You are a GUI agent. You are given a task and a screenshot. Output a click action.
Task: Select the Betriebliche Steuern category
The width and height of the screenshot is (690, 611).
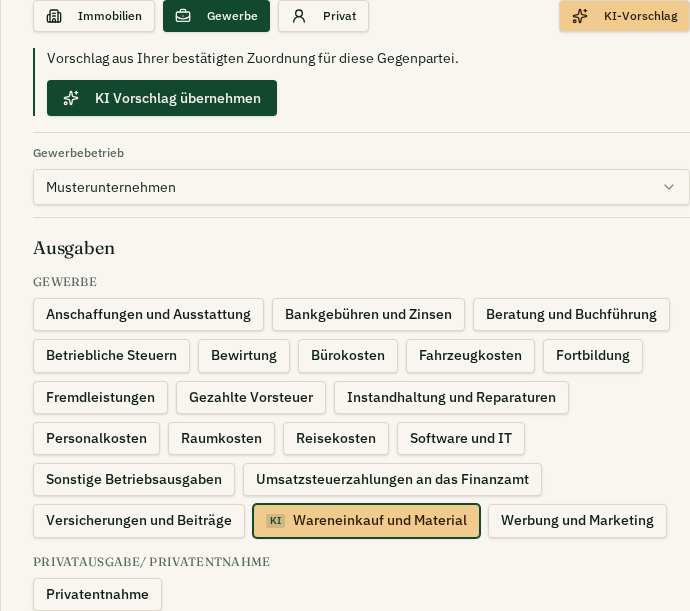[x=111, y=356]
